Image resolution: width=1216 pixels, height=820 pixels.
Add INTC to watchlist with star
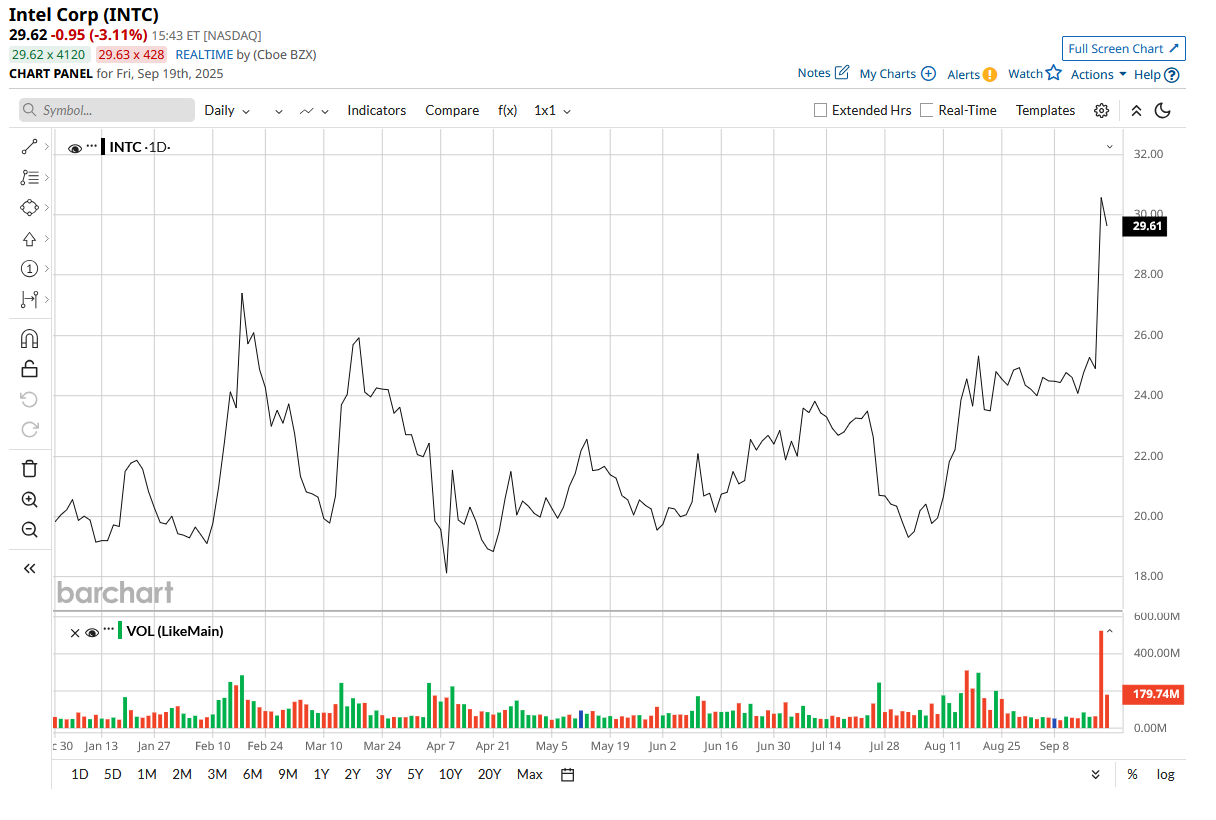tap(1053, 73)
